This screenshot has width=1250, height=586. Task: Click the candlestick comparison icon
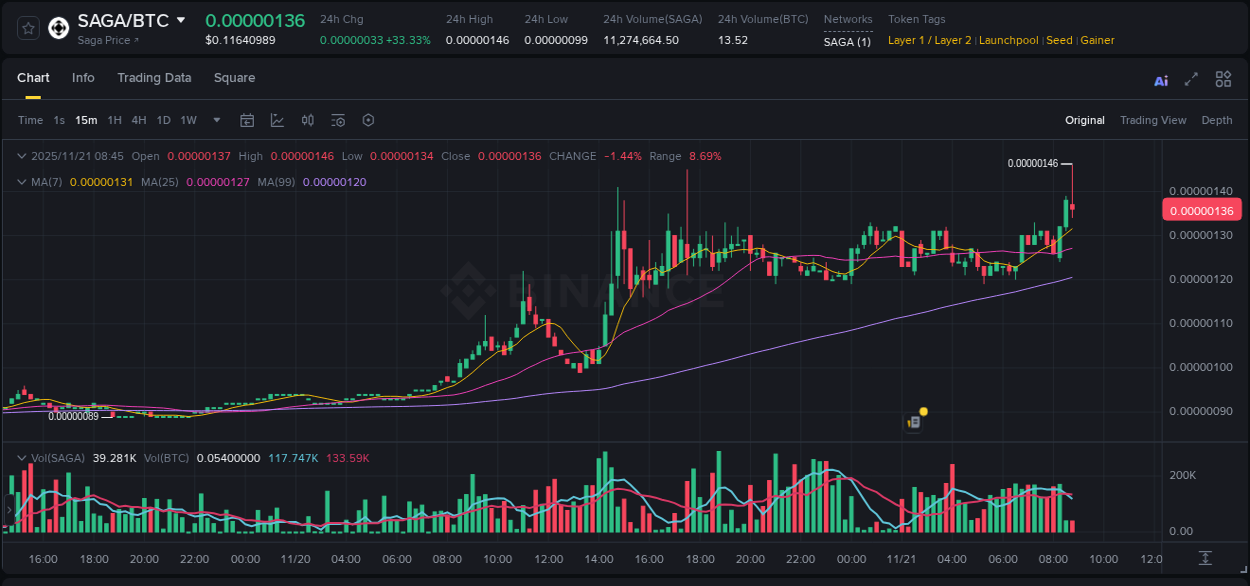coord(308,120)
